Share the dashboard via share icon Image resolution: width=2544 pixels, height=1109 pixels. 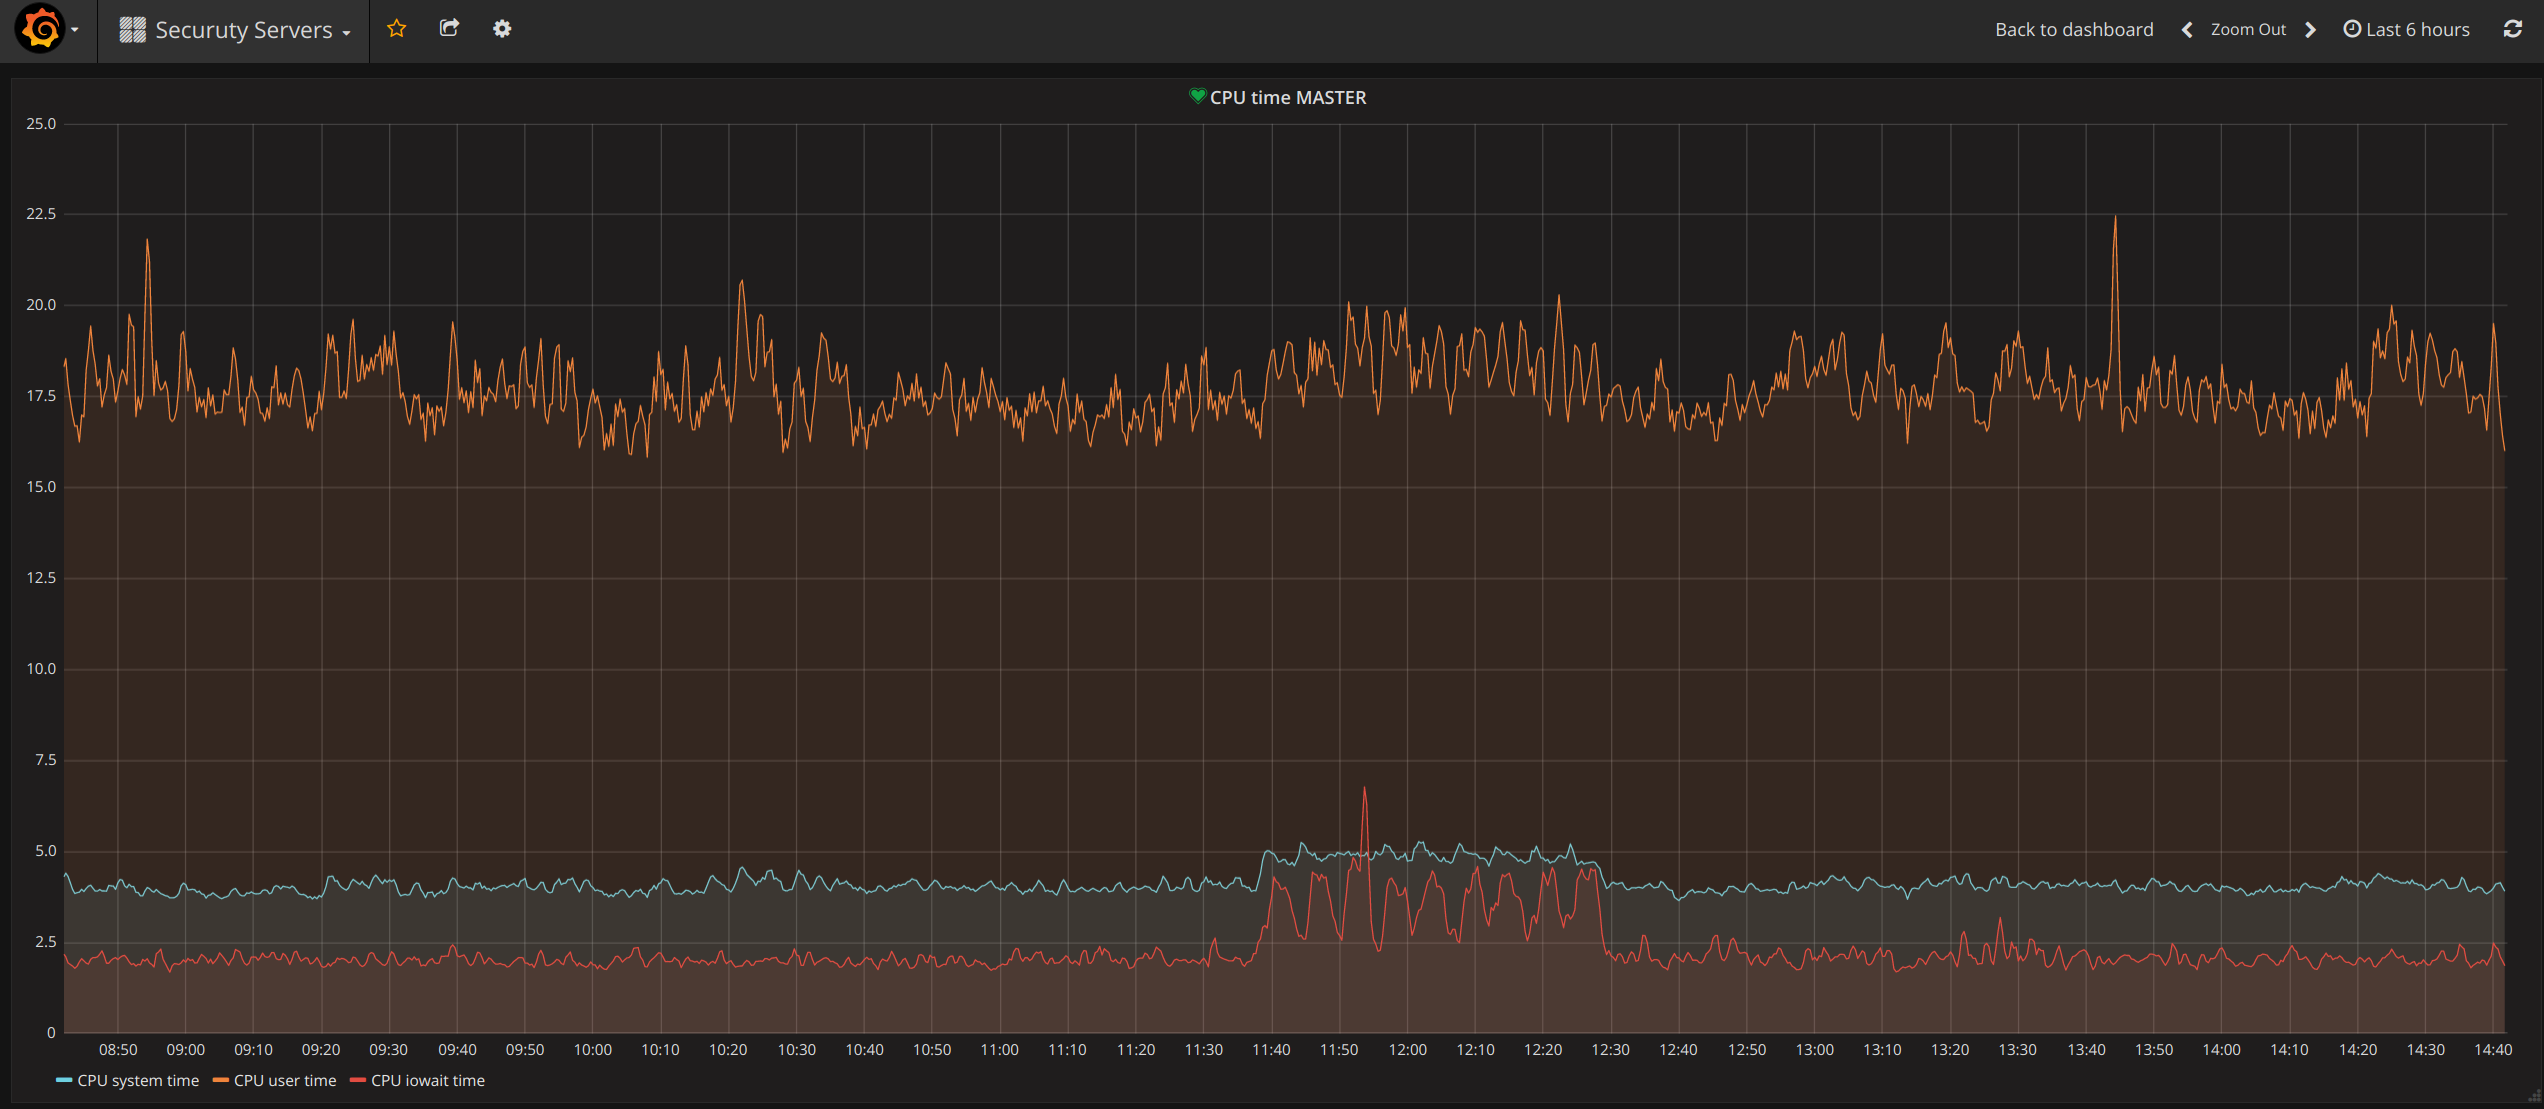(450, 29)
